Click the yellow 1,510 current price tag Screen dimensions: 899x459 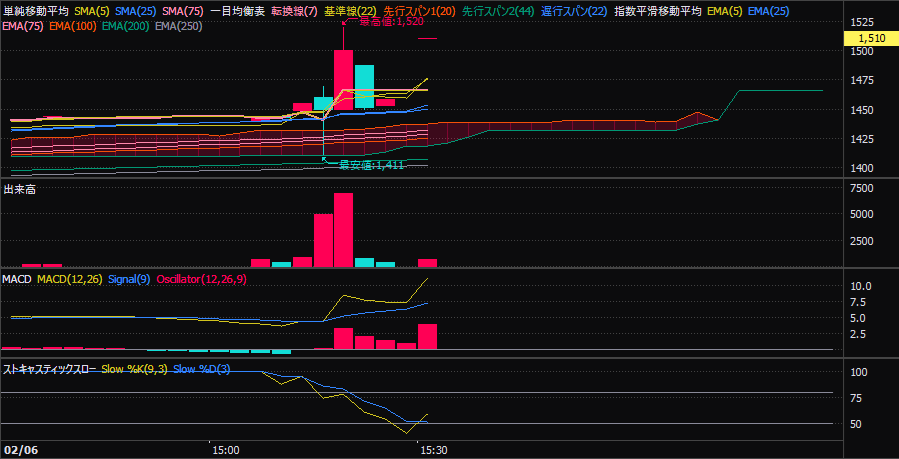872,38
